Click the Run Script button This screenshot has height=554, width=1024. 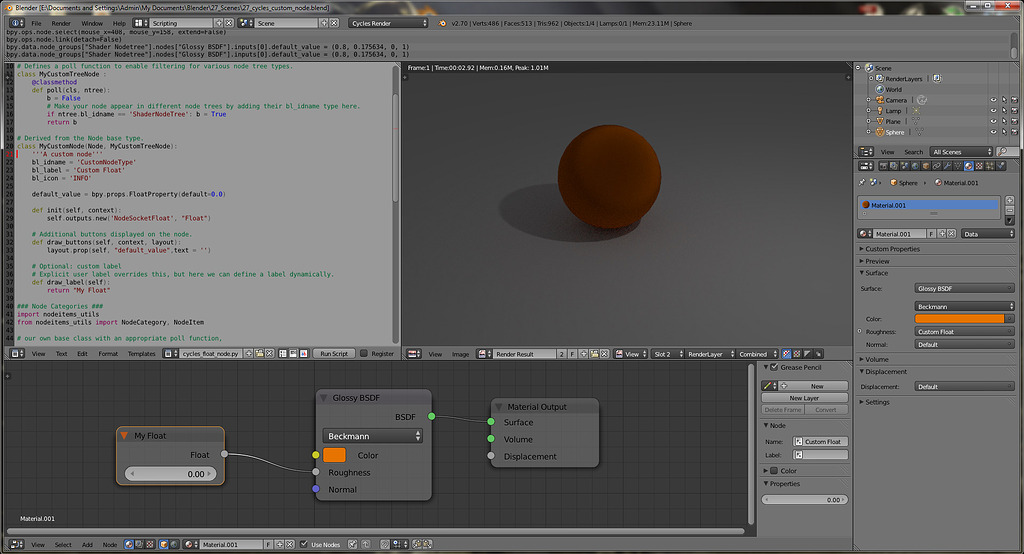[334, 353]
